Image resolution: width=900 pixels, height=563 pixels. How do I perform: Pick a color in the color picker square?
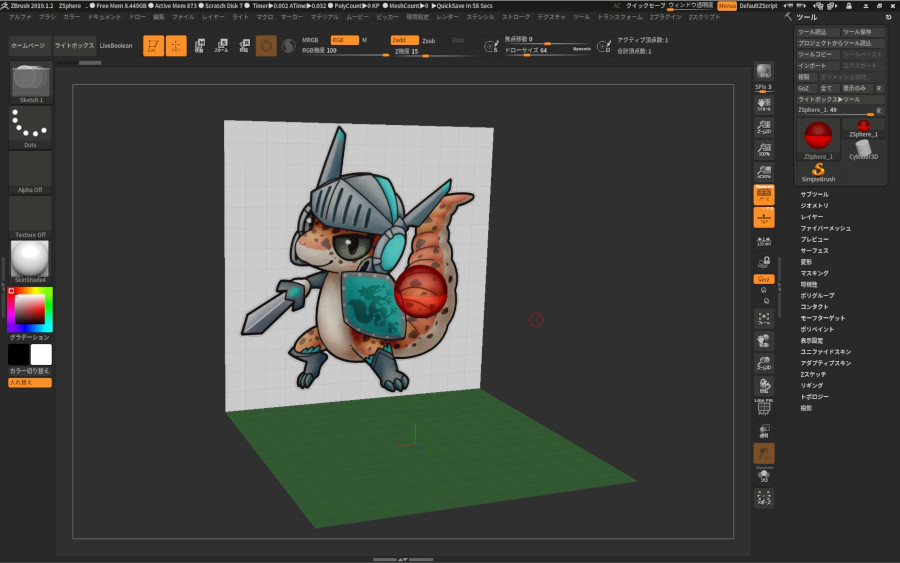pyautogui.click(x=30, y=309)
